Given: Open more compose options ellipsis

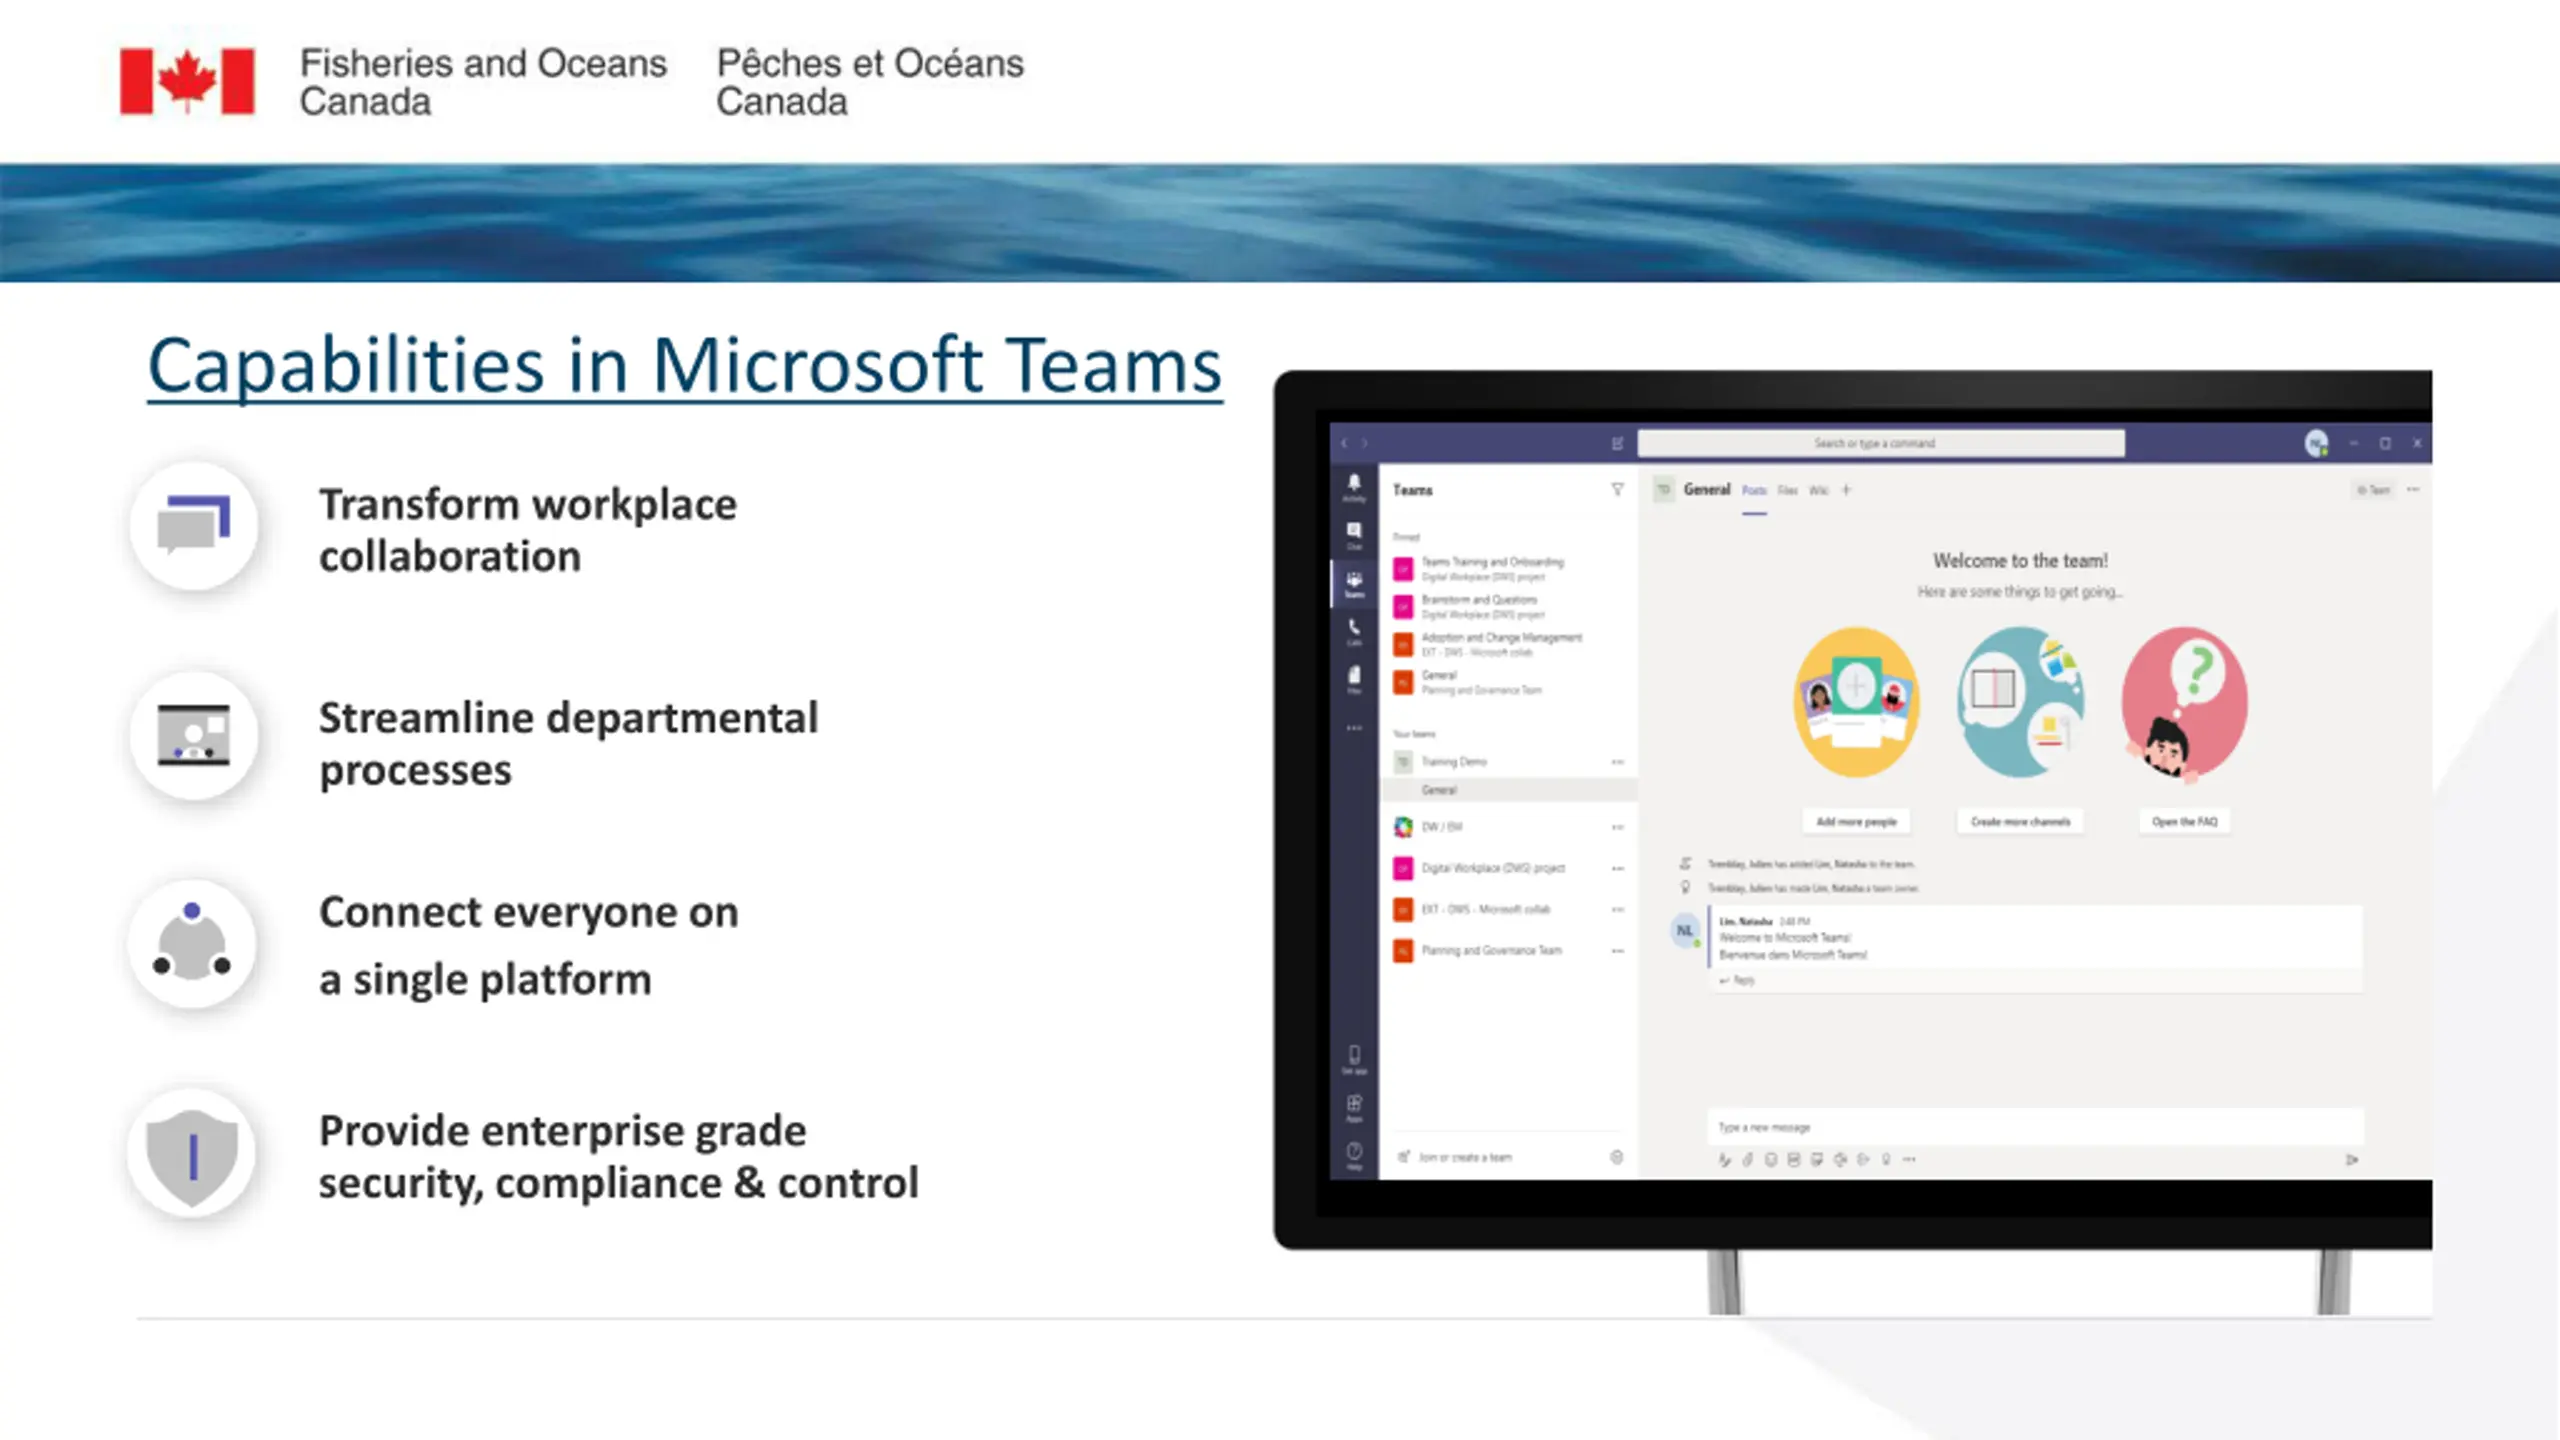Looking at the screenshot, I should [1910, 1160].
